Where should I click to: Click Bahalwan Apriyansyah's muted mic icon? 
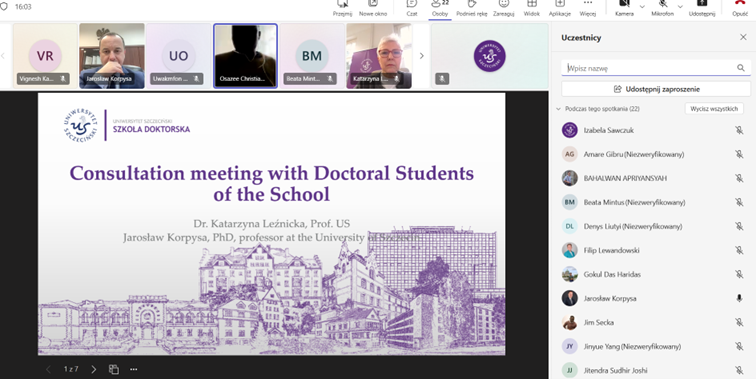click(x=739, y=178)
